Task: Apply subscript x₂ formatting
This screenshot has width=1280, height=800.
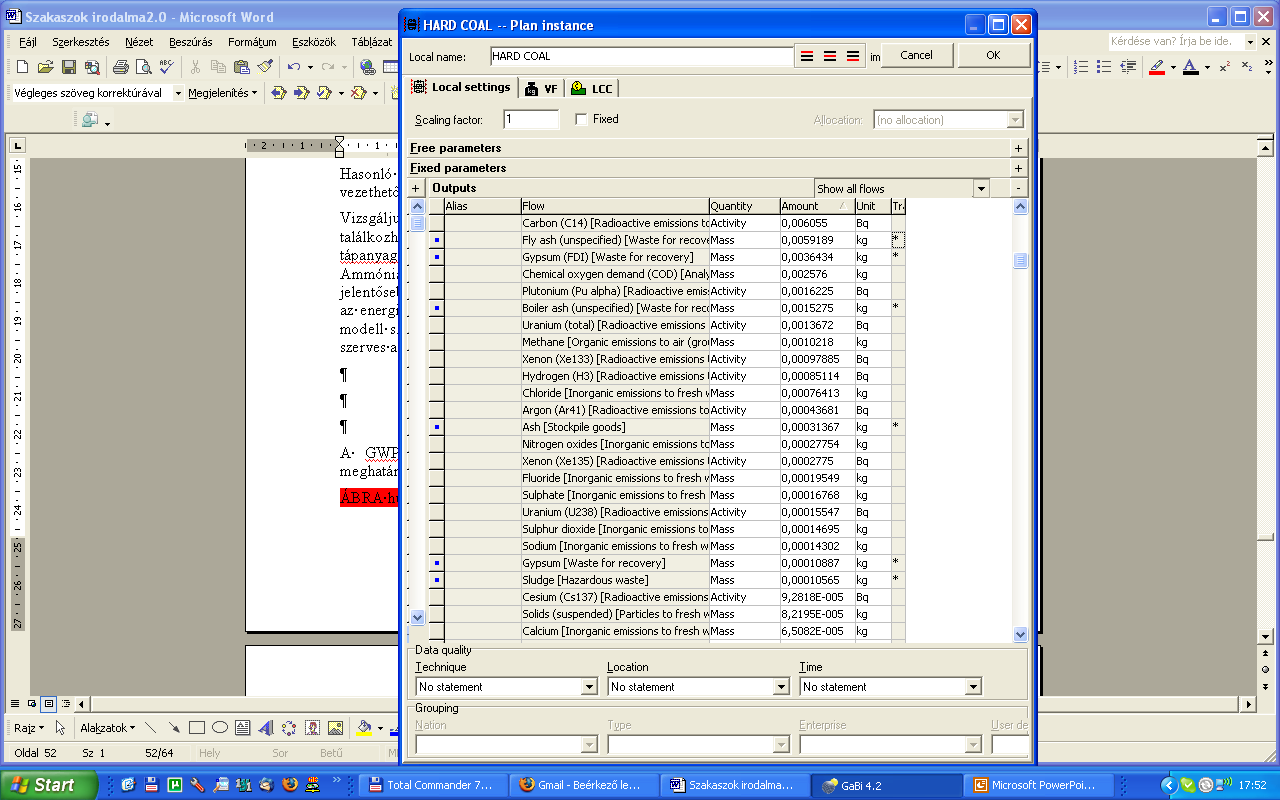Action: [1247, 67]
